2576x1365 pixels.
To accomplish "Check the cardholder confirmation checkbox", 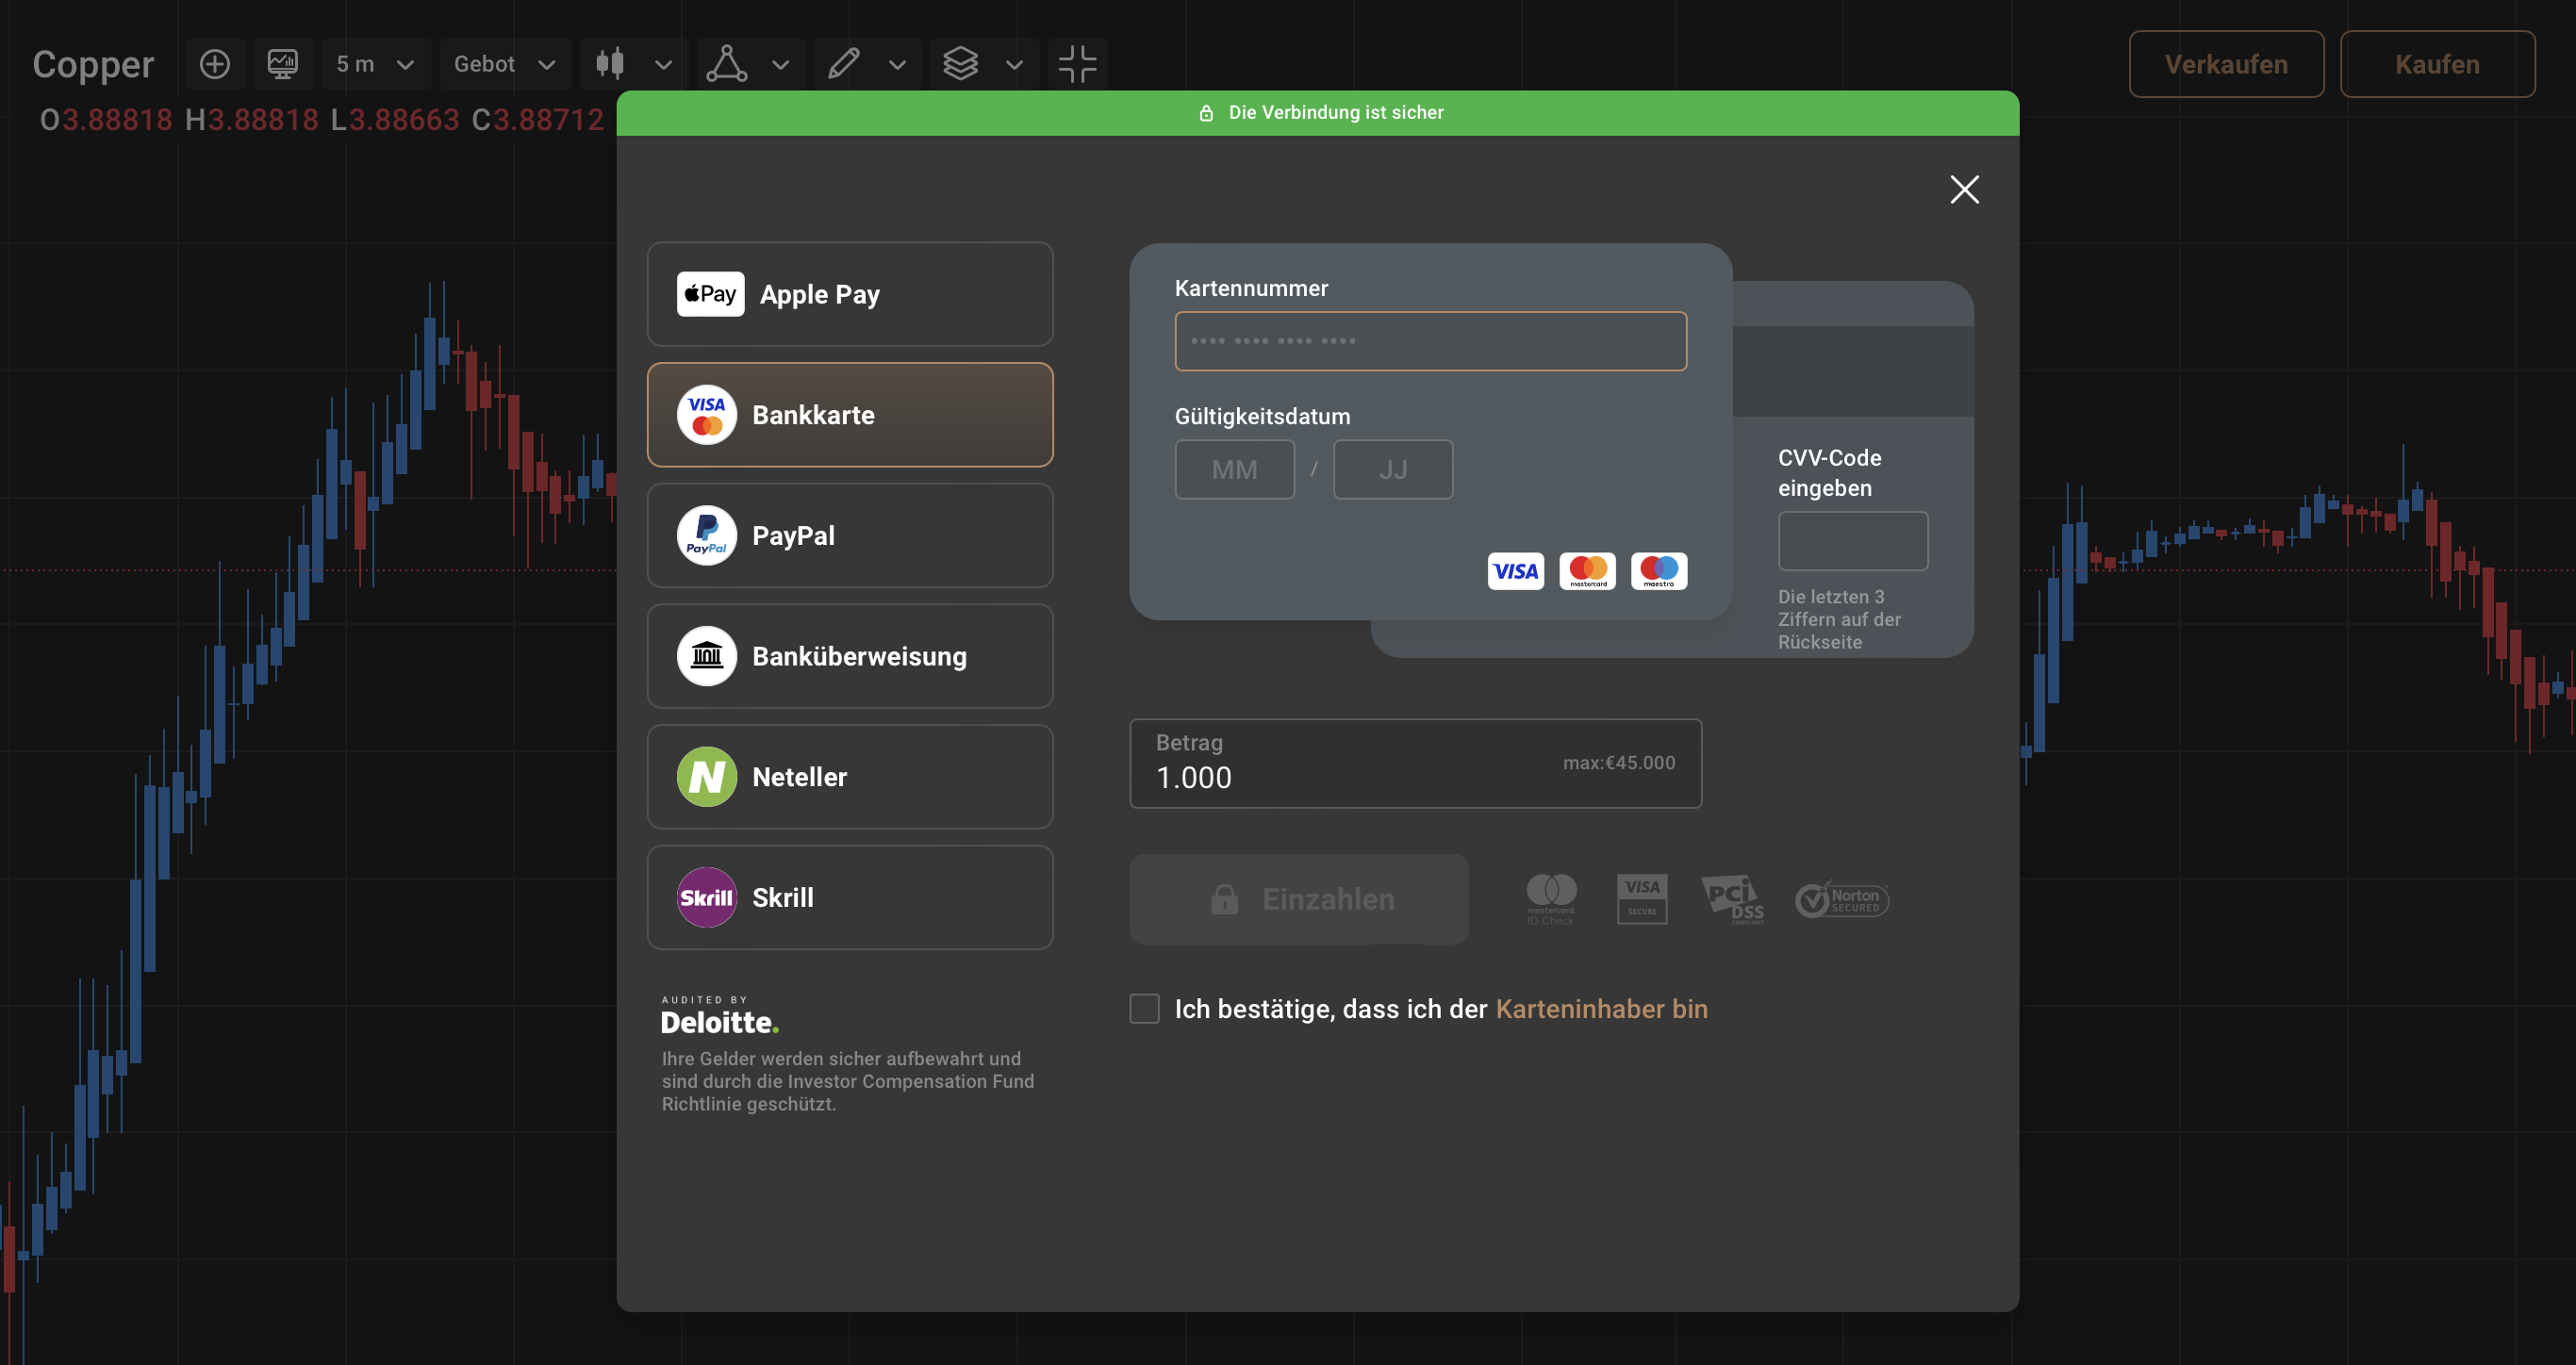I will tap(1144, 1008).
